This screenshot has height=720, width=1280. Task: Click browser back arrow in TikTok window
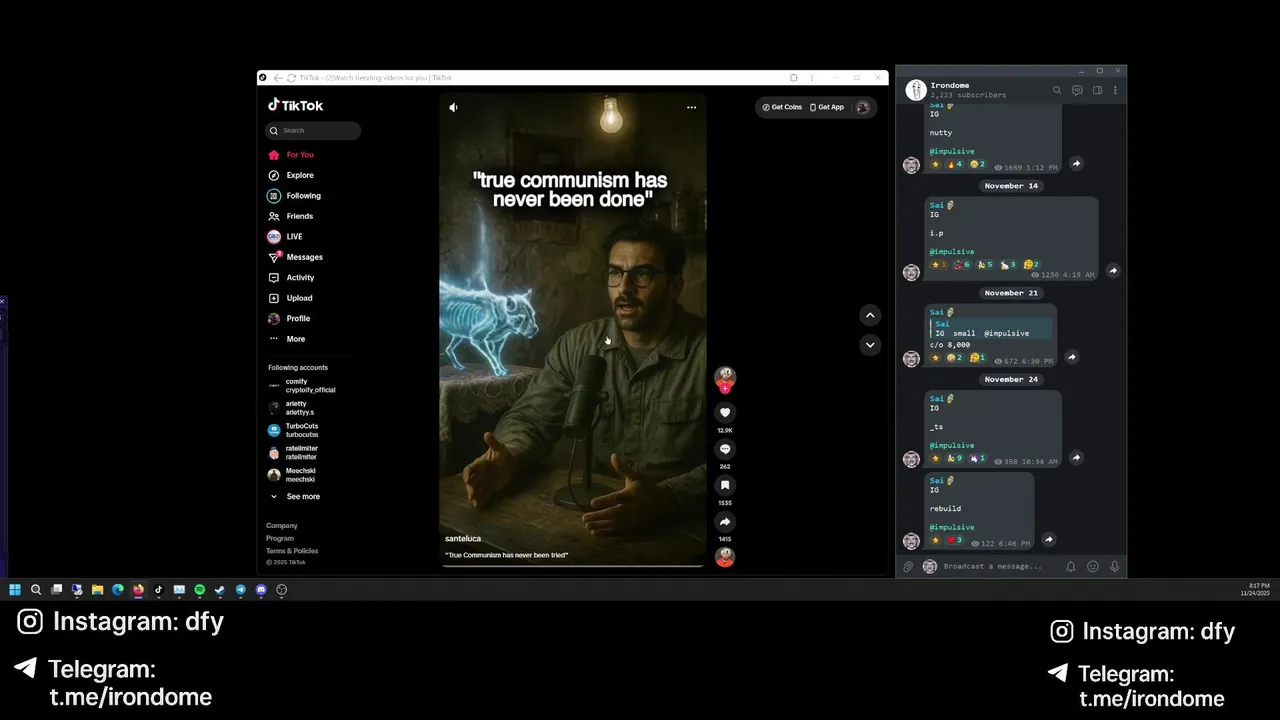278,78
